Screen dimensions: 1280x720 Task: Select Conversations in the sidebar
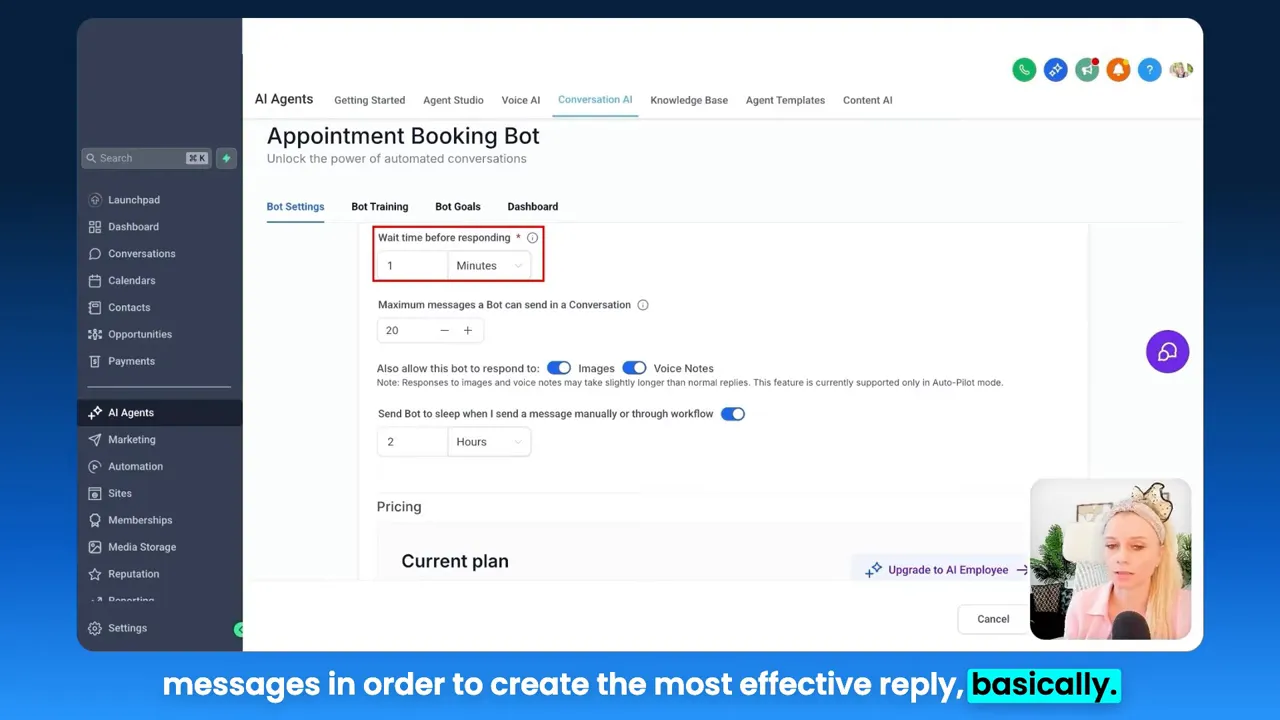pos(141,253)
